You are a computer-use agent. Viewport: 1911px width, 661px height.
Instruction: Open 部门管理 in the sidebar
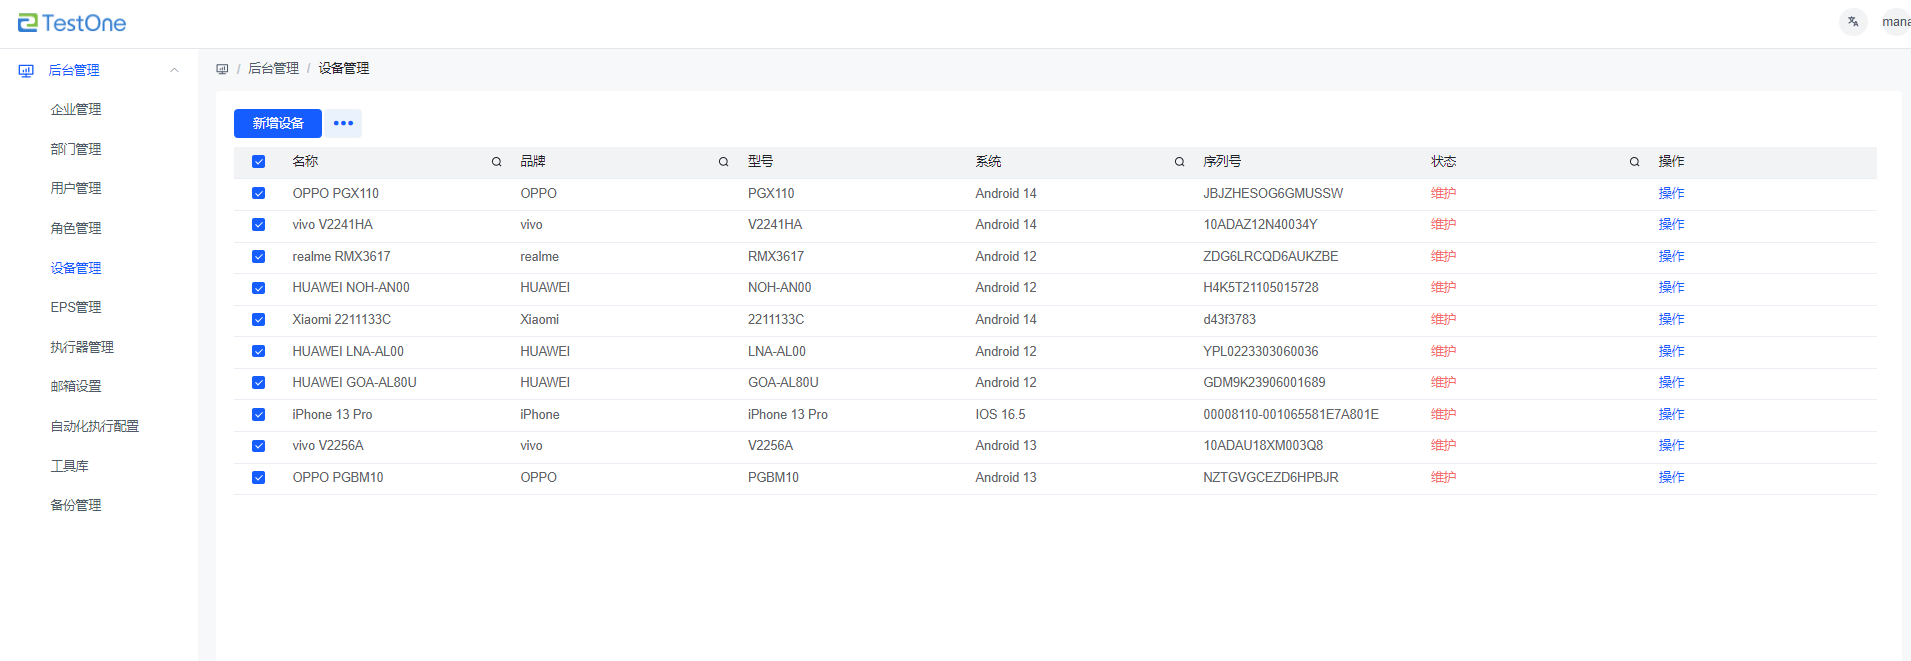[76, 149]
